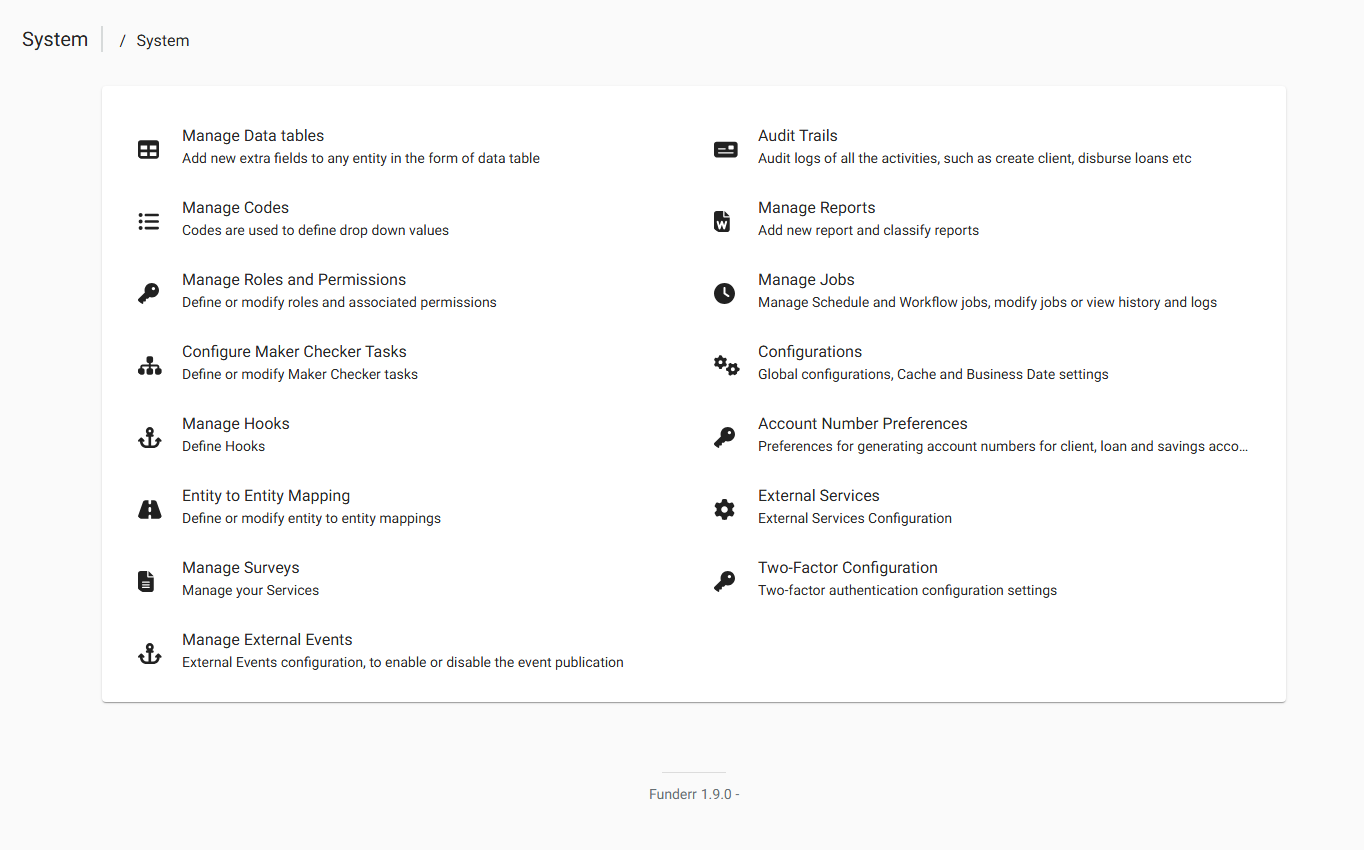Open the Audit Trails page

point(797,135)
